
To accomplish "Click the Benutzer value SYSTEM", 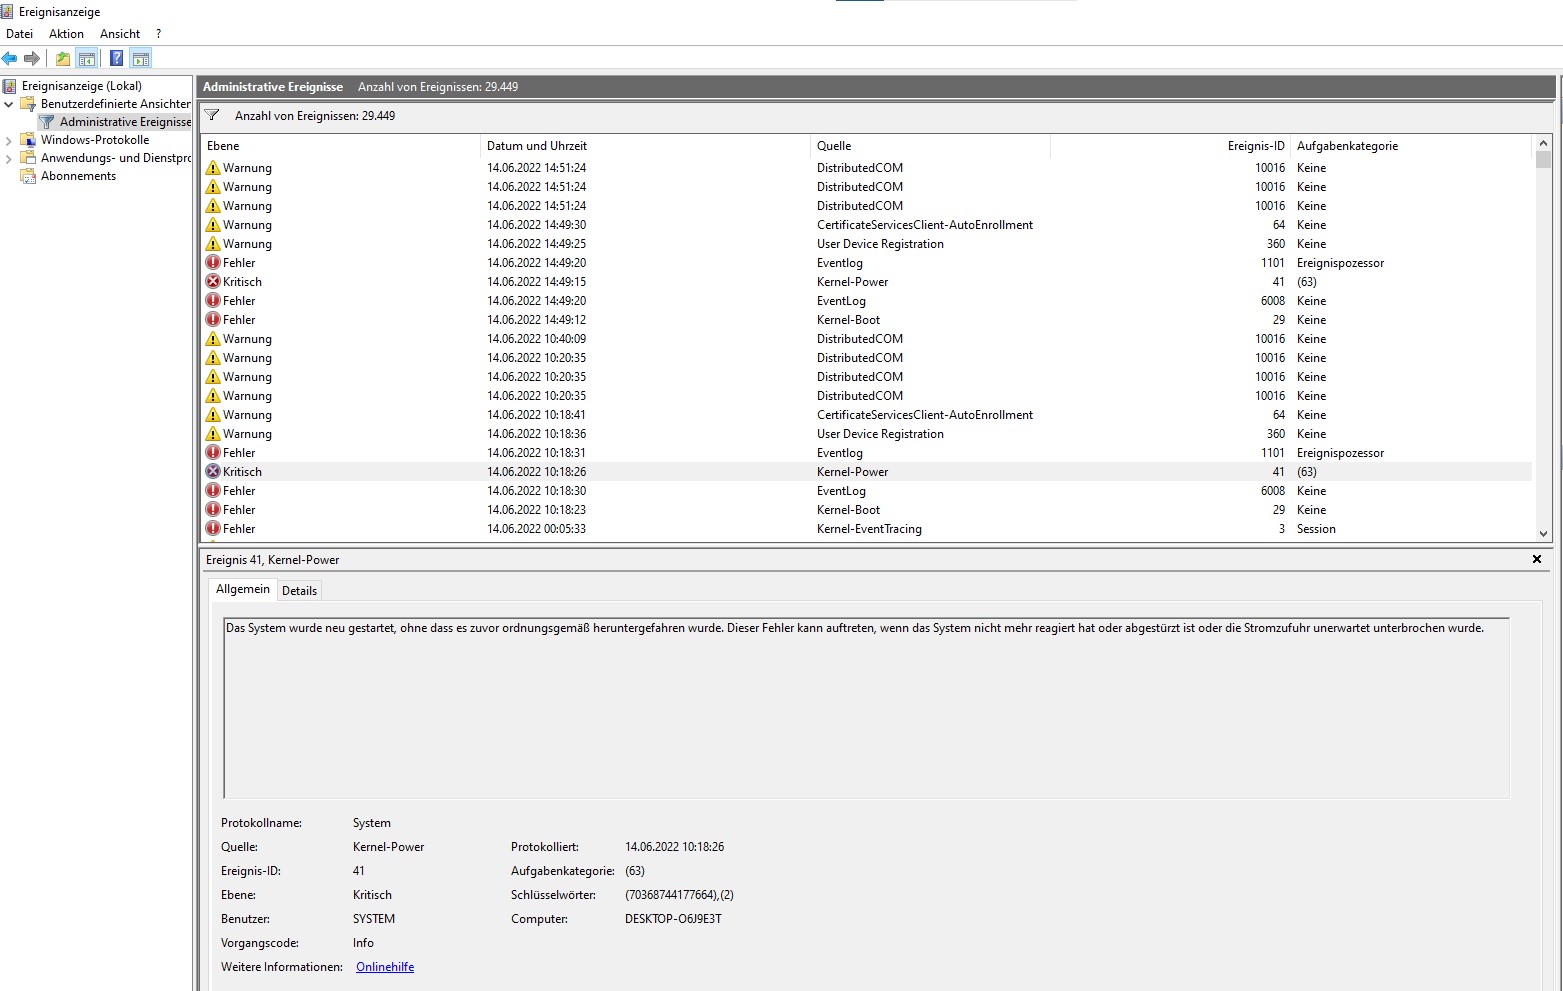I will (x=374, y=919).
